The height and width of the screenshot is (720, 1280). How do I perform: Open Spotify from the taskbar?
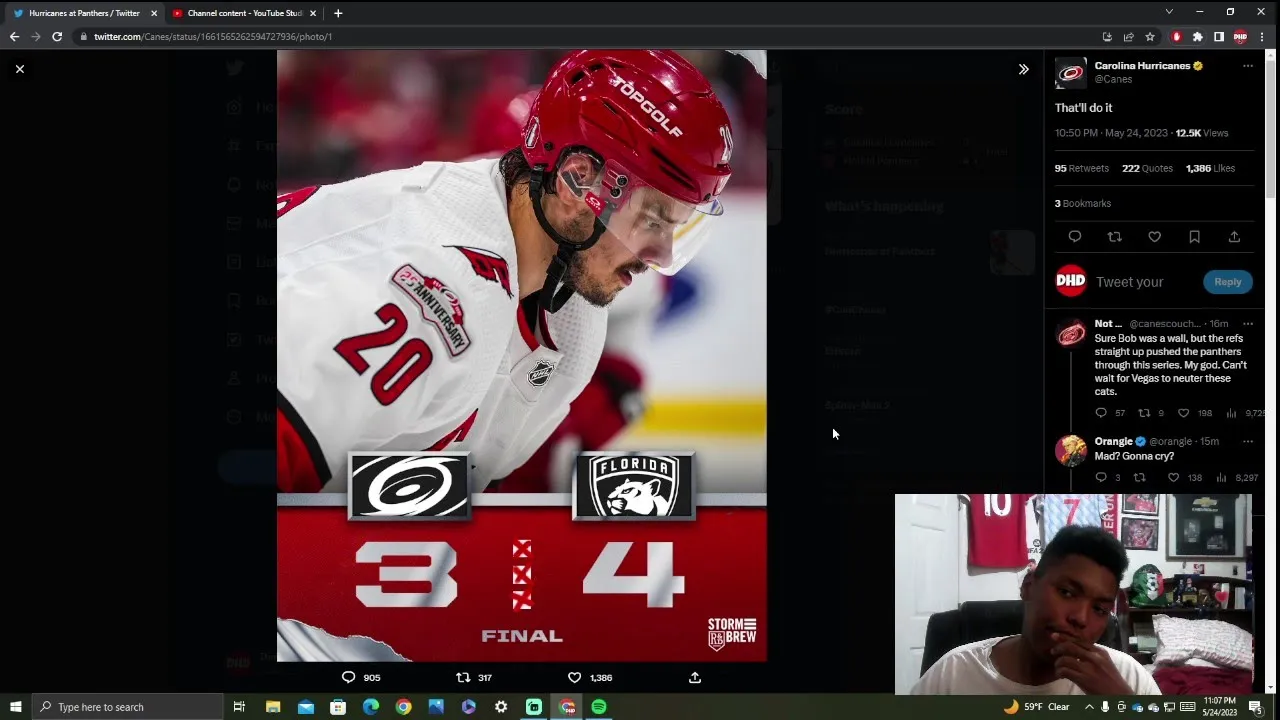coord(599,707)
